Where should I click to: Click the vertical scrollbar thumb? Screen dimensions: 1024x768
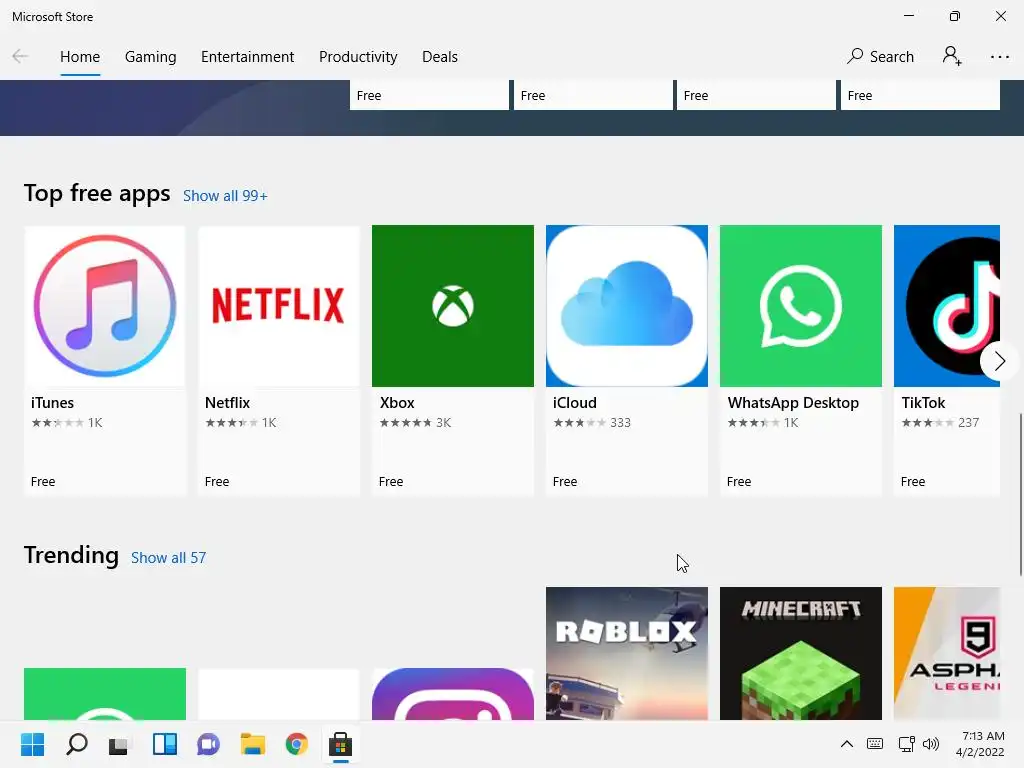(1020, 494)
